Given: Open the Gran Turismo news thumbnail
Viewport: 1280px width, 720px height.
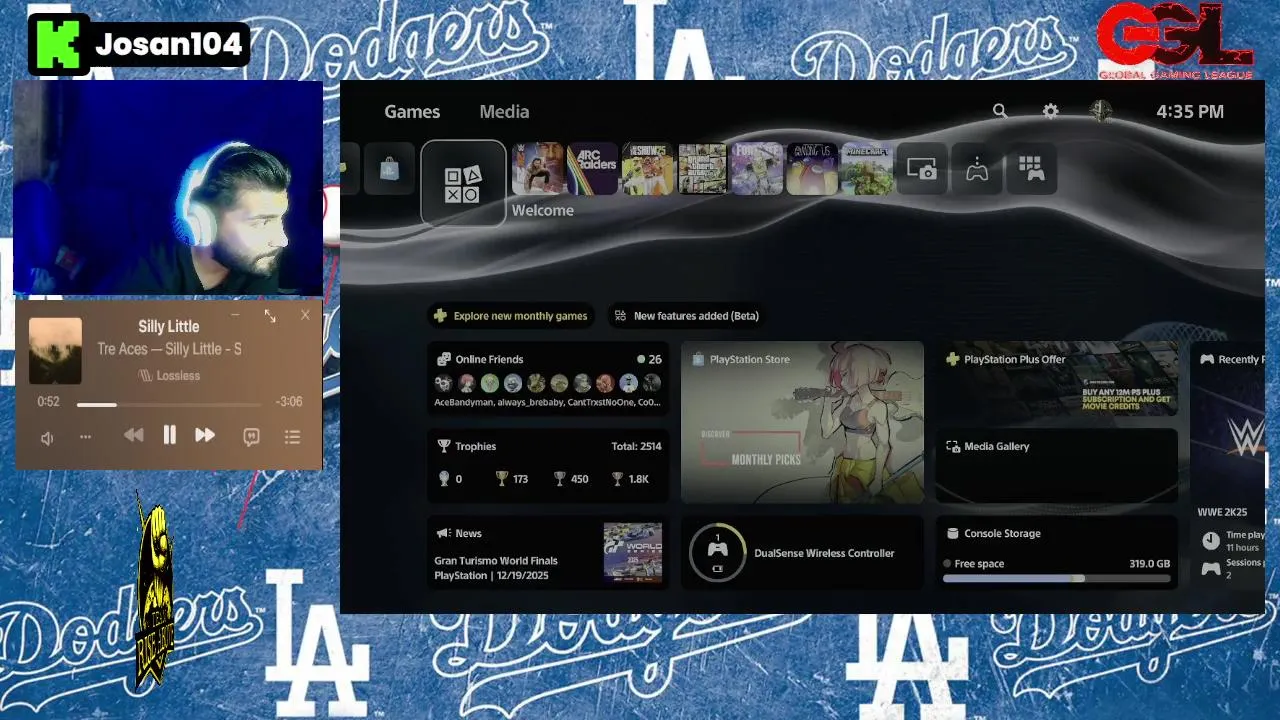Looking at the screenshot, I should coord(633,552).
